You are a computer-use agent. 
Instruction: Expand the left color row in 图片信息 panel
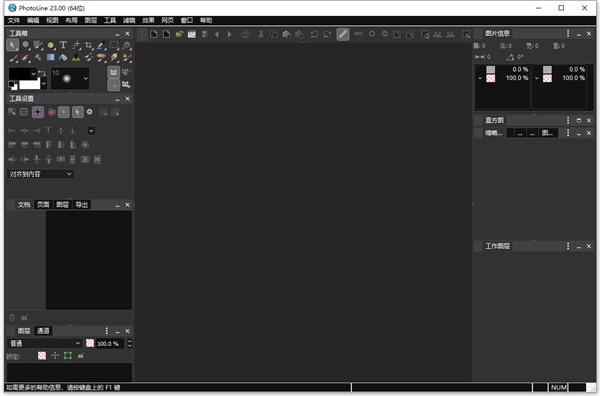coord(480,78)
